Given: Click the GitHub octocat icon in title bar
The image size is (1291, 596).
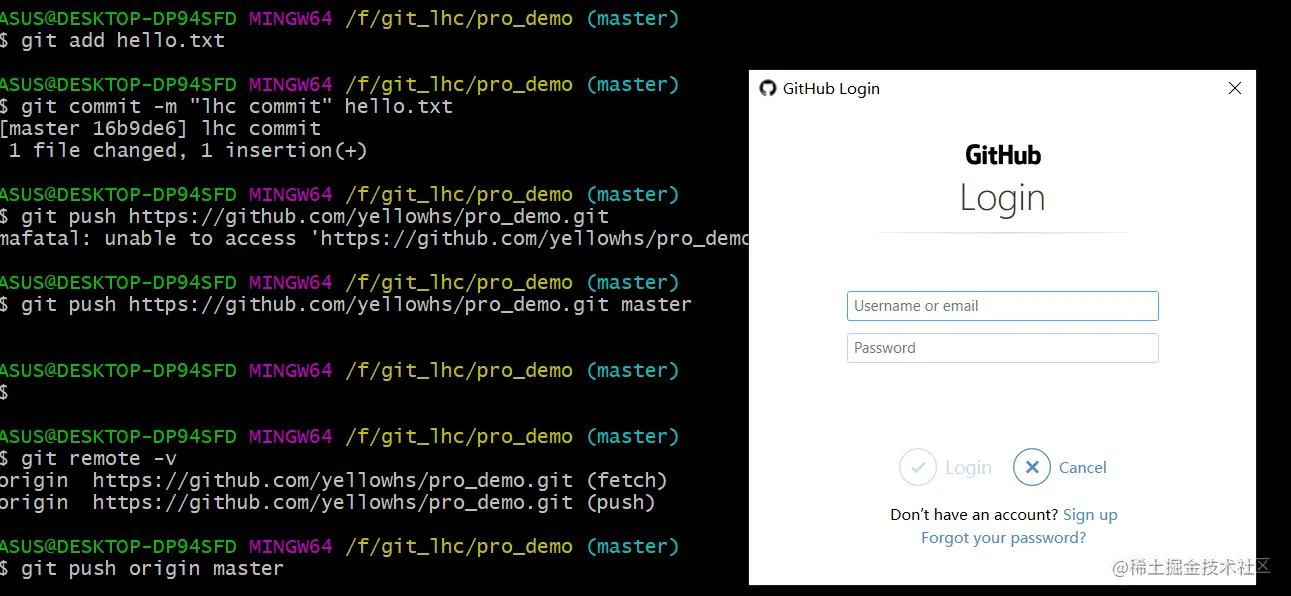Looking at the screenshot, I should [x=768, y=88].
